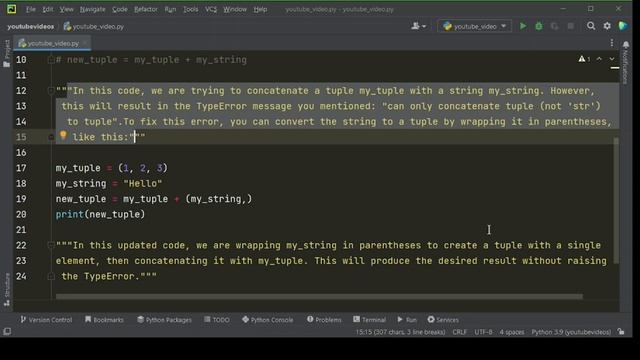
Task: Click the warnings indicator in editor
Action: pos(584,59)
